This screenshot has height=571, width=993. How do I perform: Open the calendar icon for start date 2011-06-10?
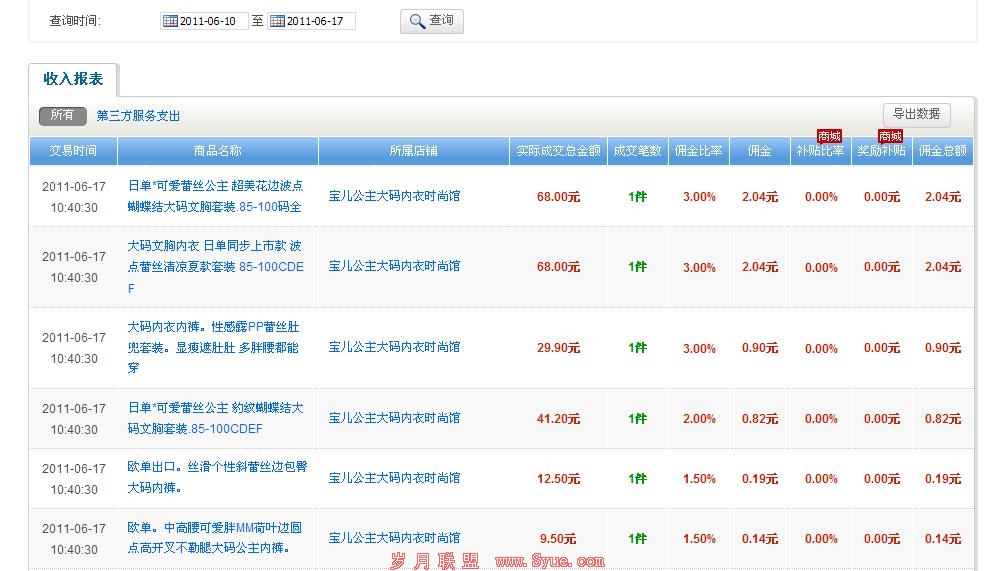tap(170, 21)
